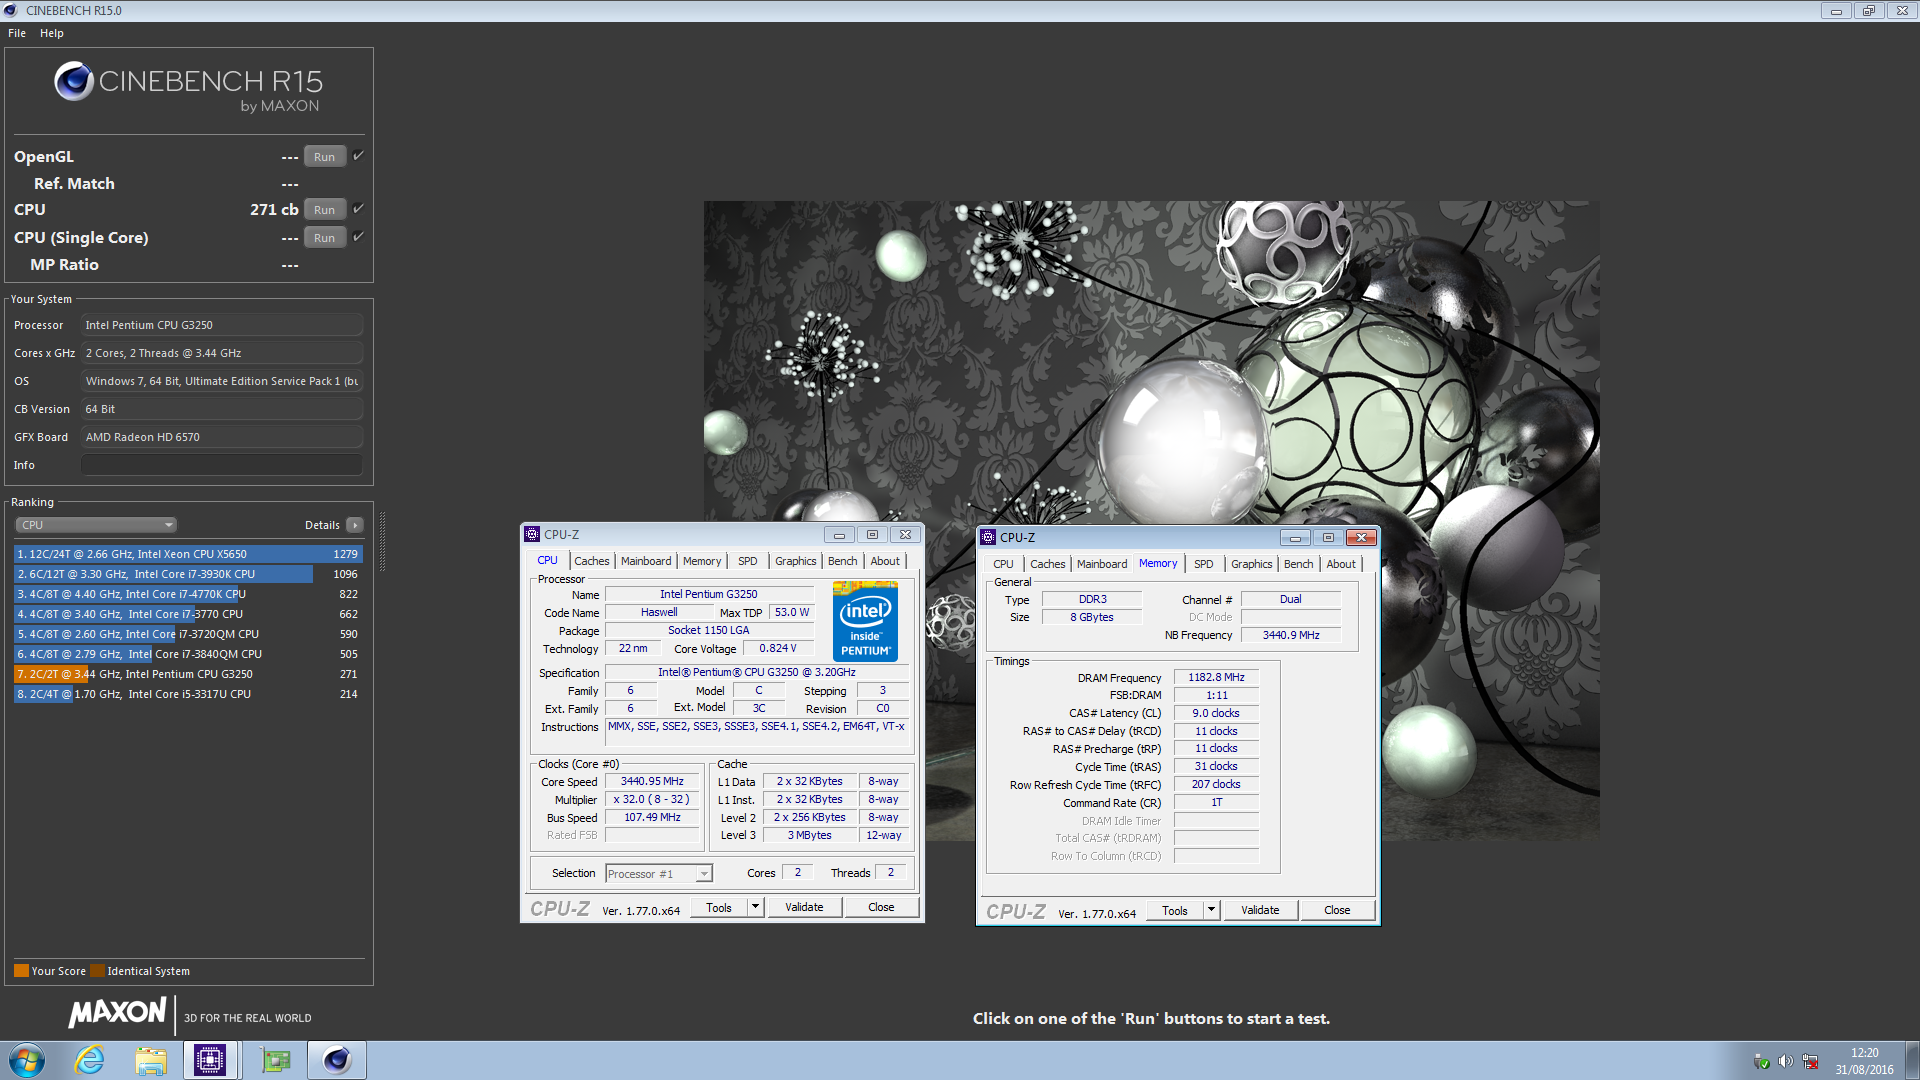Click Validate in left CPU-Z window

pyautogui.click(x=804, y=907)
